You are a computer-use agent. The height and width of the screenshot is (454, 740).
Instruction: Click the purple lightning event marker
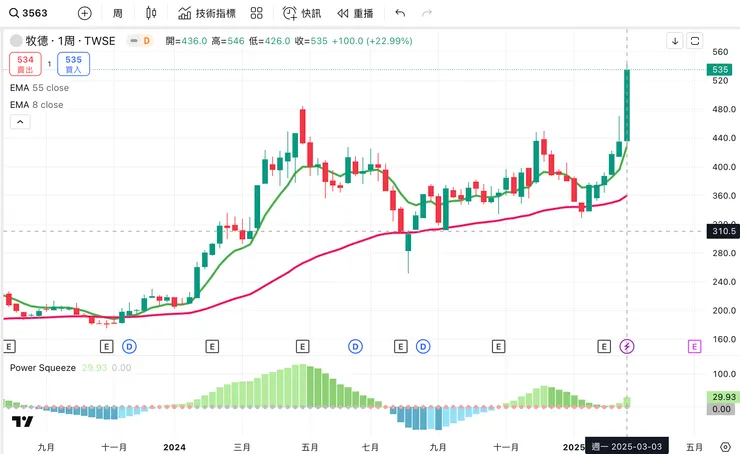pyautogui.click(x=627, y=347)
